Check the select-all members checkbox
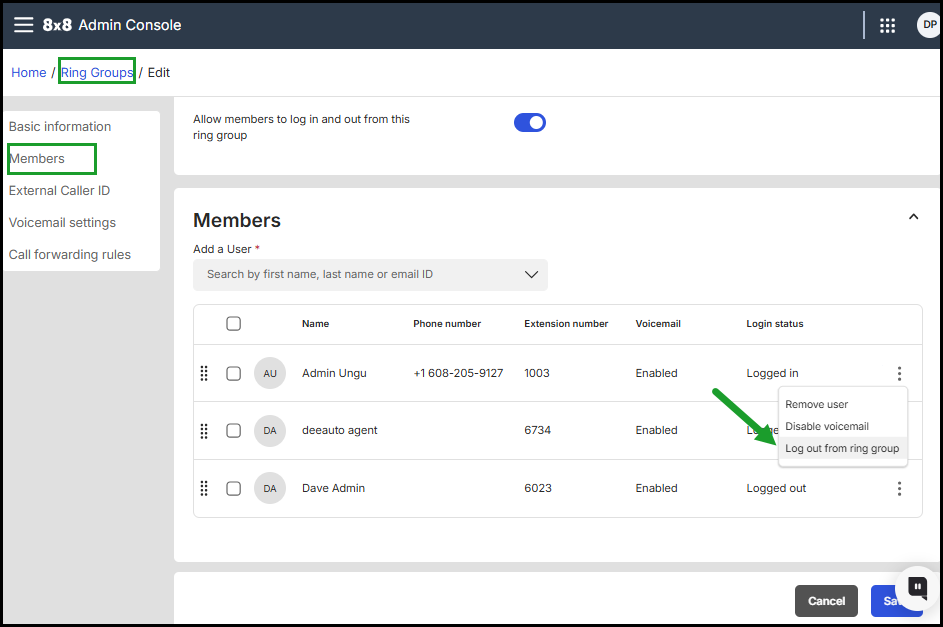 pos(233,323)
